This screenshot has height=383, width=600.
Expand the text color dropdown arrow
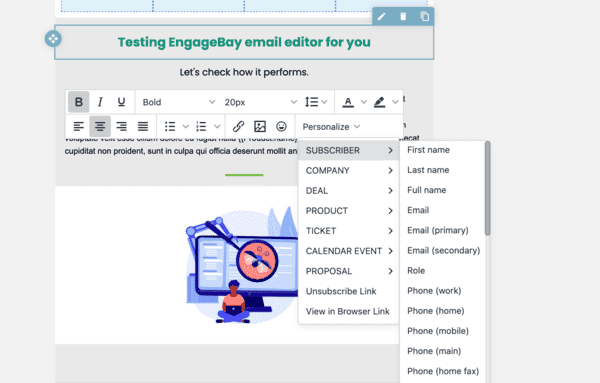click(x=364, y=102)
